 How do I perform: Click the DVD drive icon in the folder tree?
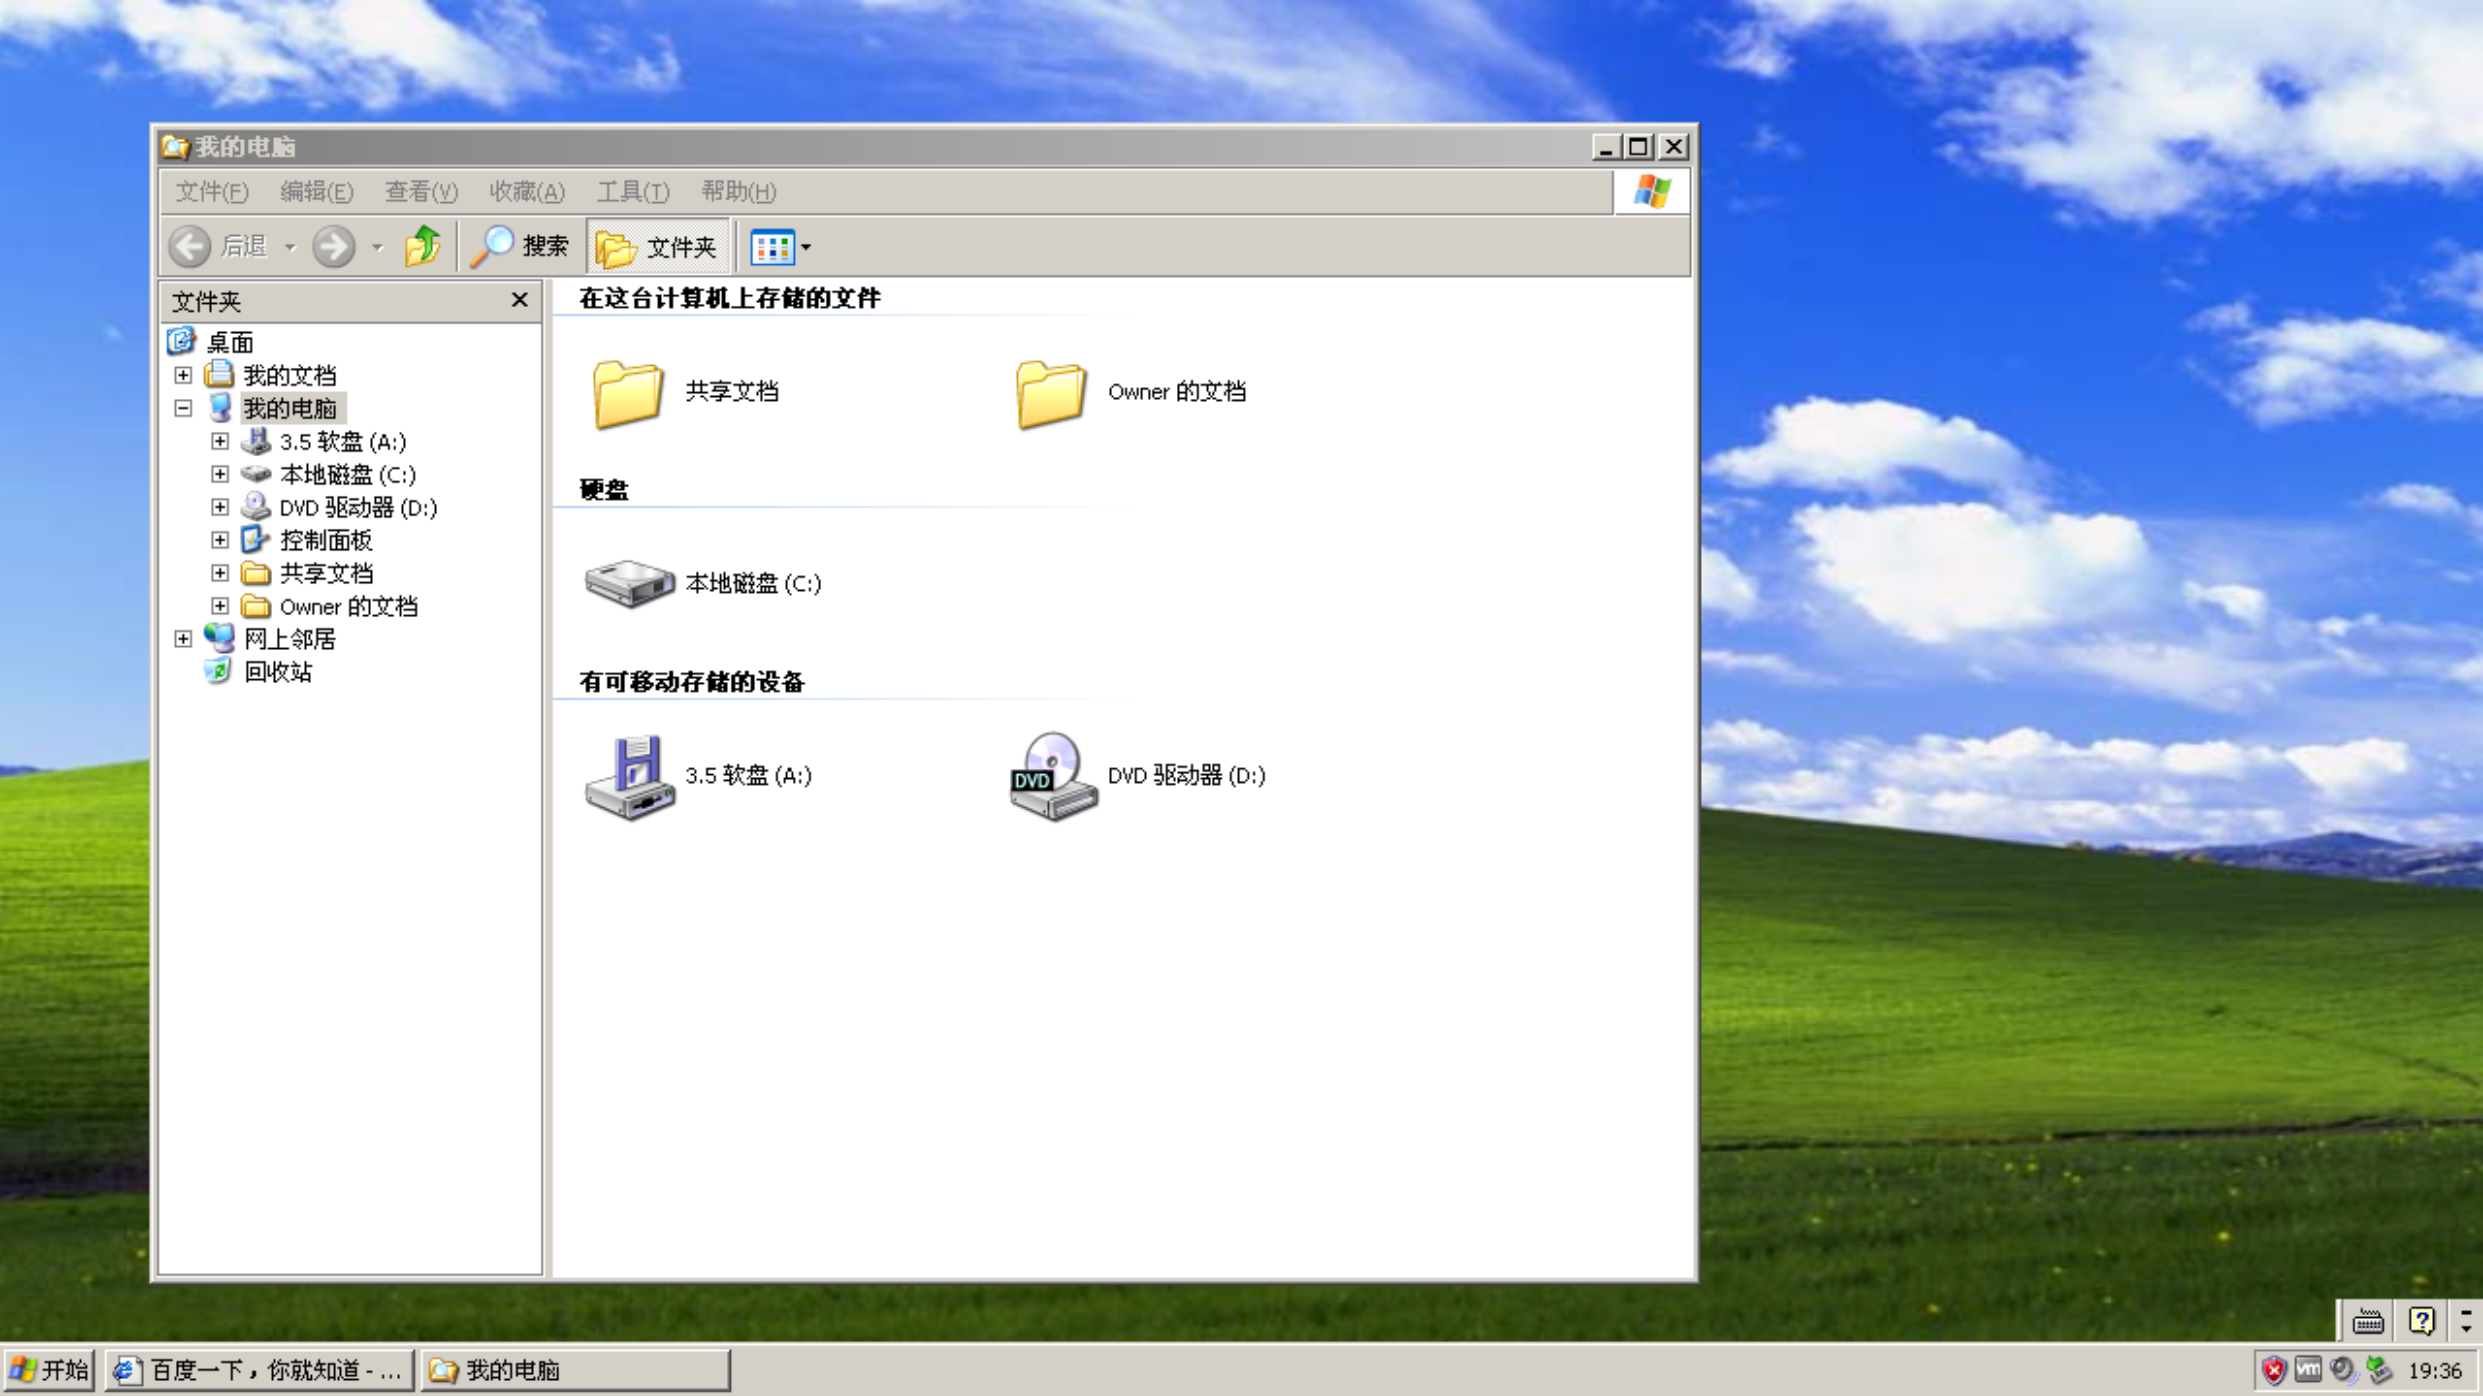(256, 507)
